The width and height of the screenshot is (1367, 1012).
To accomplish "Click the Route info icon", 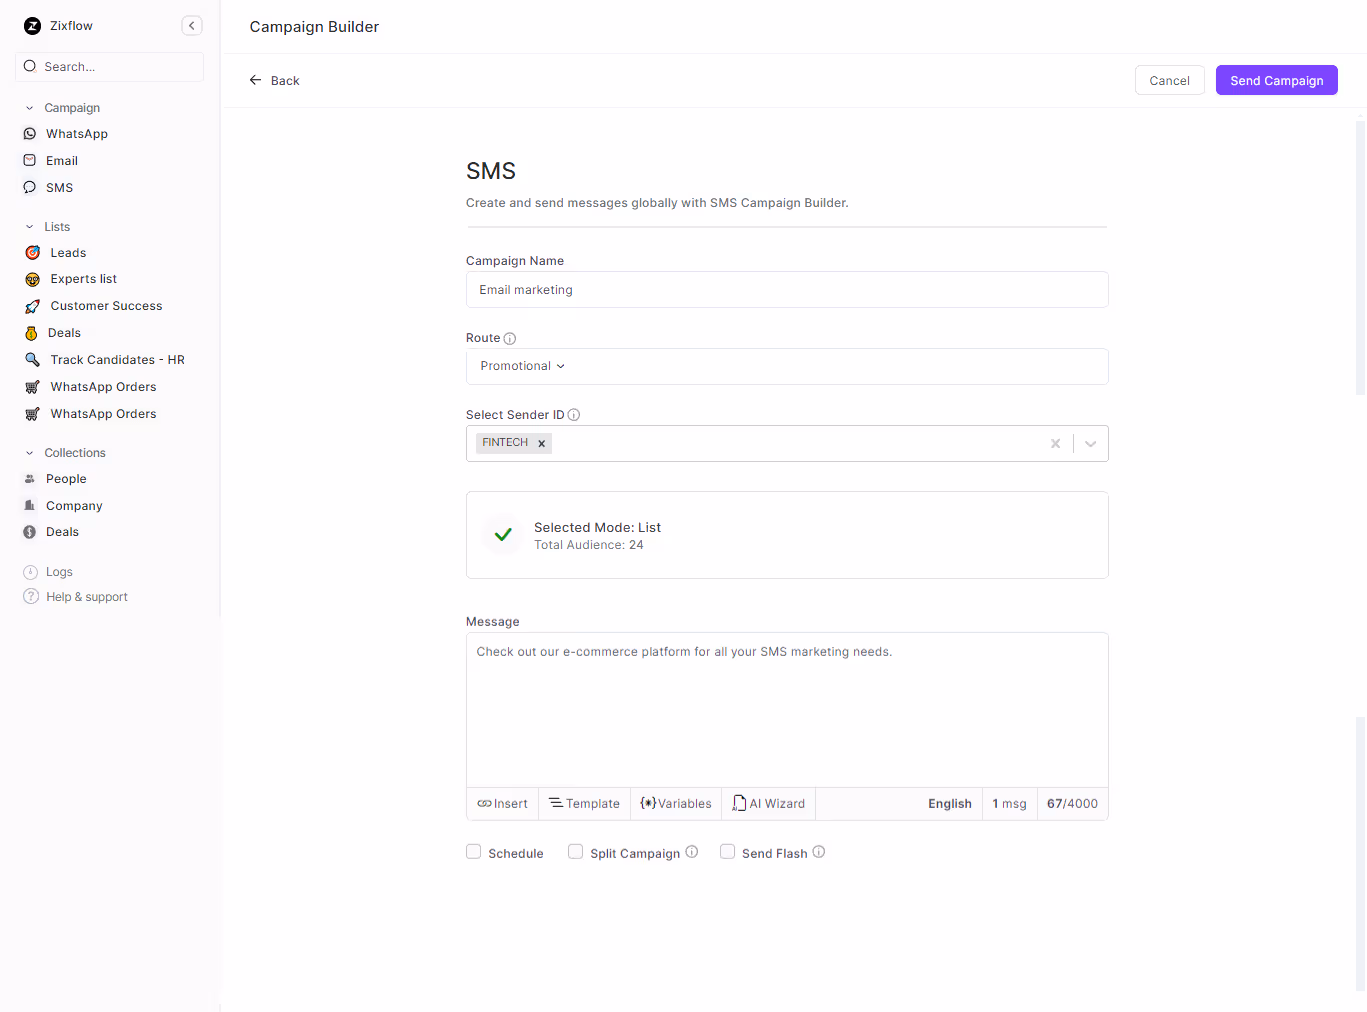I will click(x=510, y=339).
